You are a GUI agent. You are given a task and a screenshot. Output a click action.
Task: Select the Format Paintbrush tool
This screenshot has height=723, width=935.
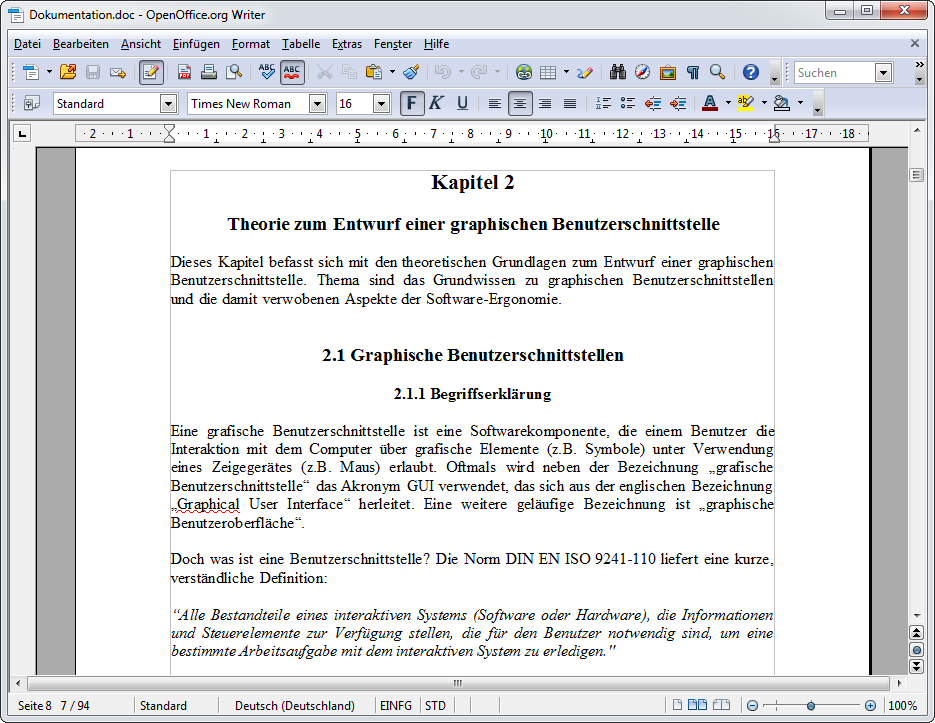click(x=410, y=71)
